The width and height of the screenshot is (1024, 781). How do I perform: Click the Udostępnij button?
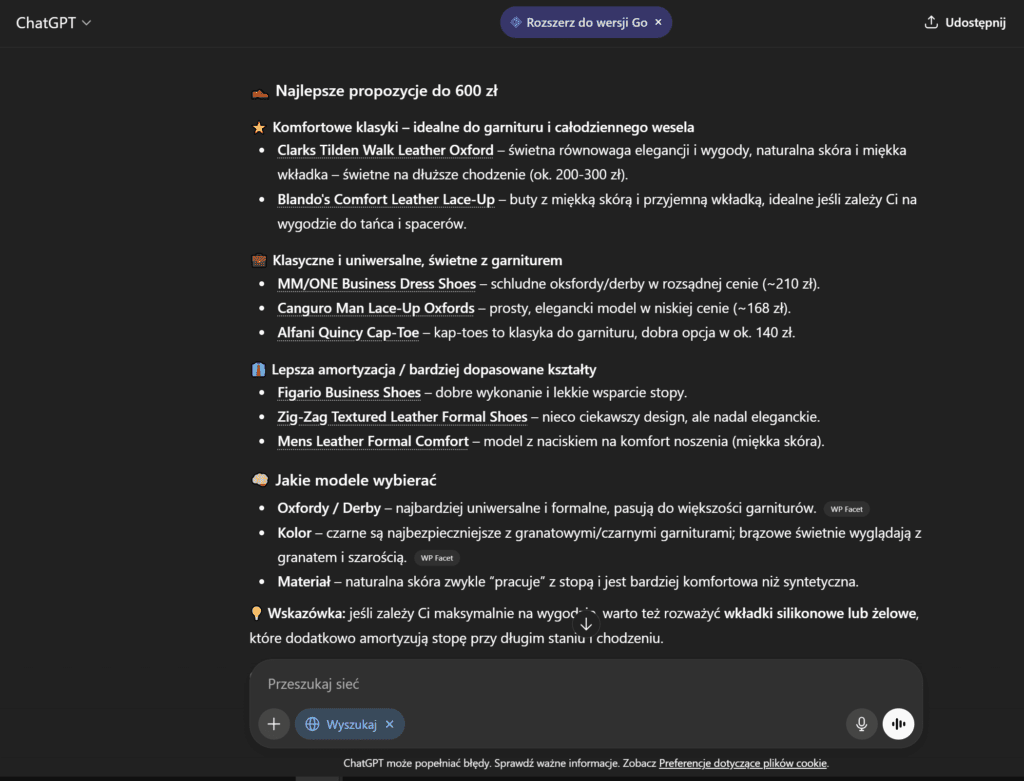[963, 21]
